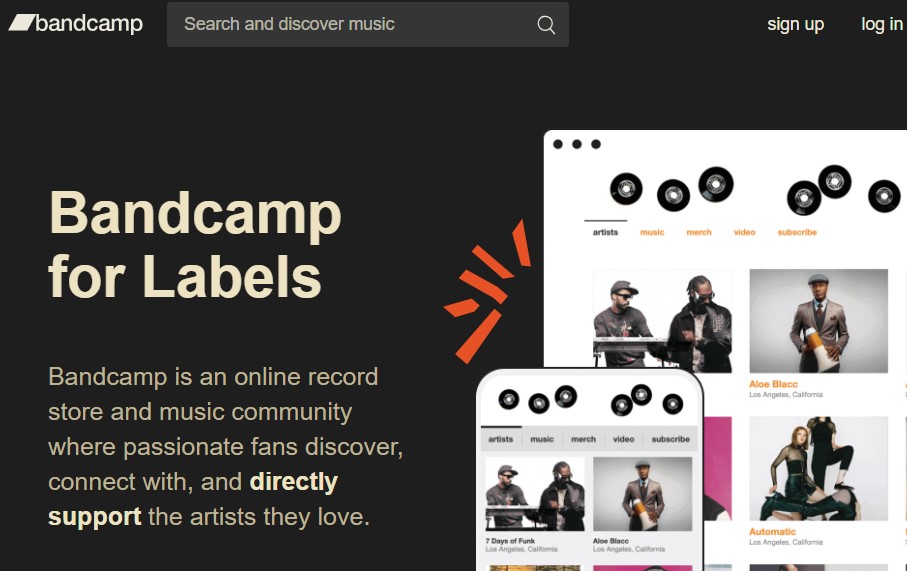This screenshot has height=571, width=907.
Task: Click the orange starburst graphic
Action: [487, 291]
